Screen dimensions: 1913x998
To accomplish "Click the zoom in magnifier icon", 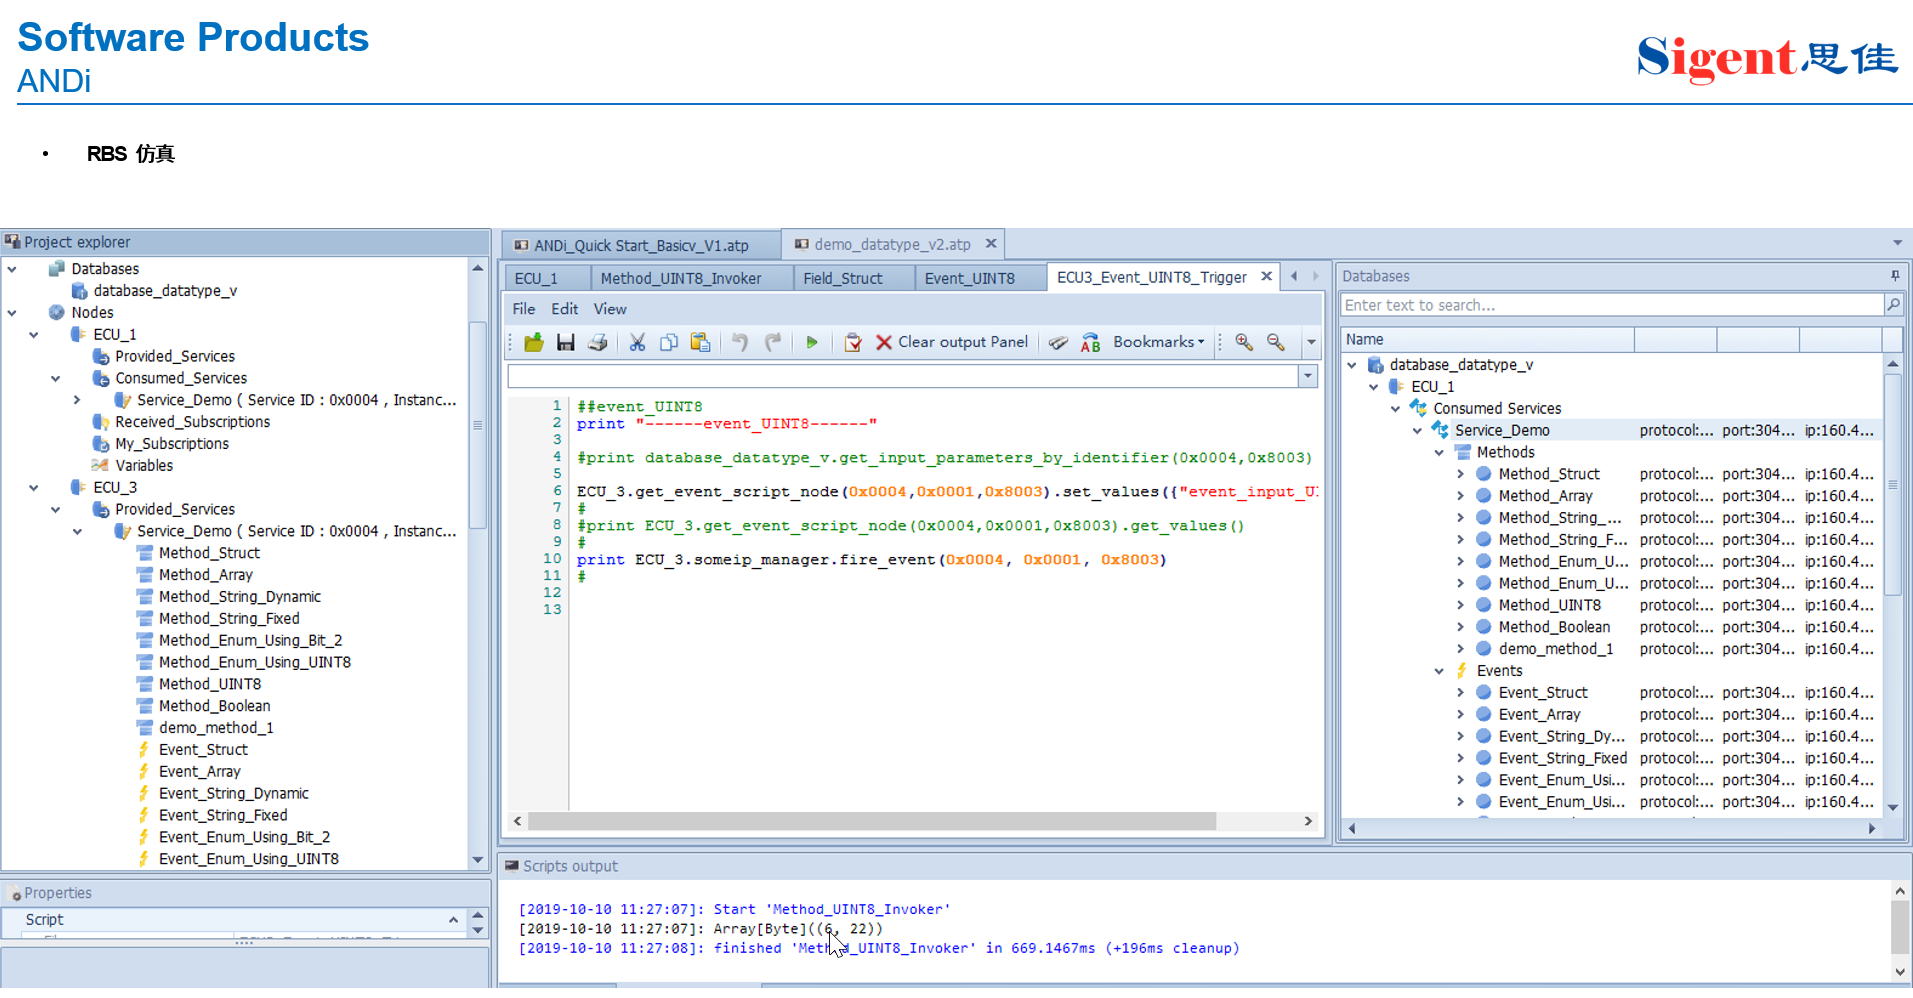I will [x=1244, y=342].
